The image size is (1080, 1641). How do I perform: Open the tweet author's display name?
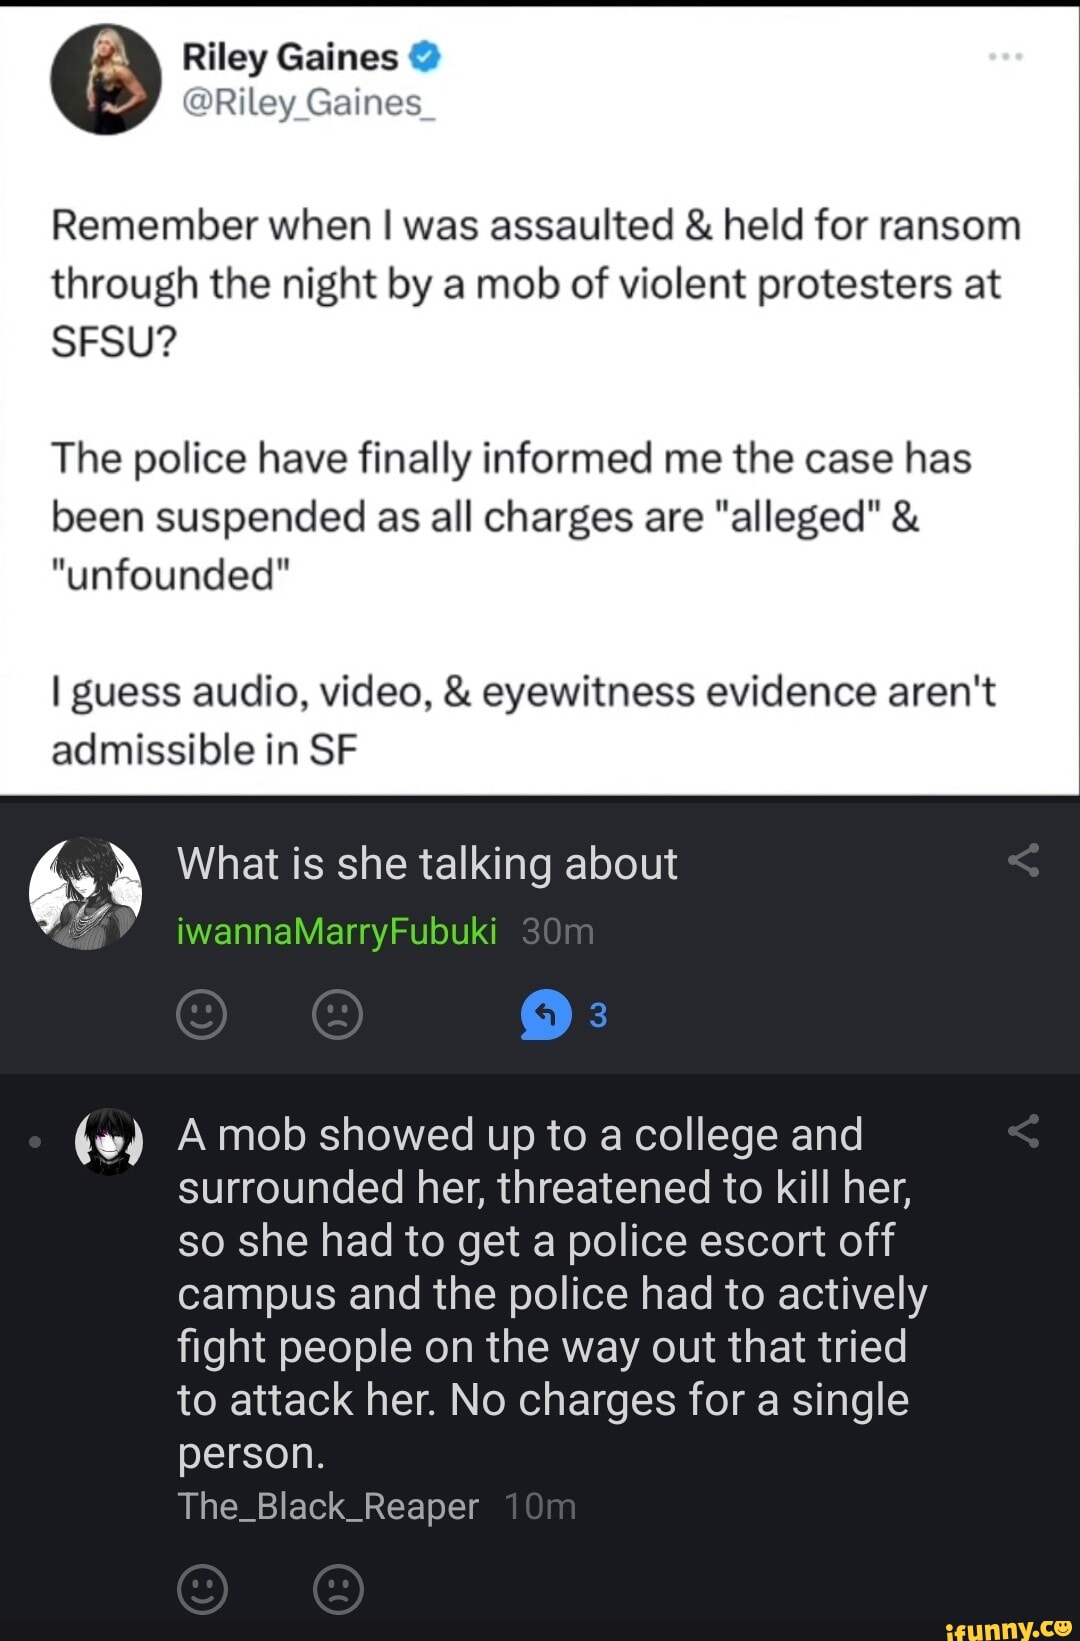(290, 57)
